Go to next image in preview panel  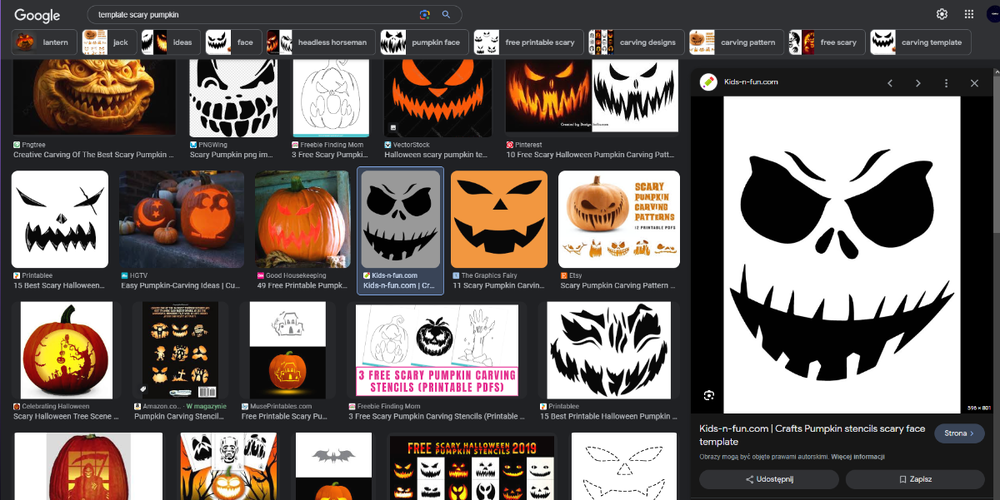pyautogui.click(x=918, y=83)
